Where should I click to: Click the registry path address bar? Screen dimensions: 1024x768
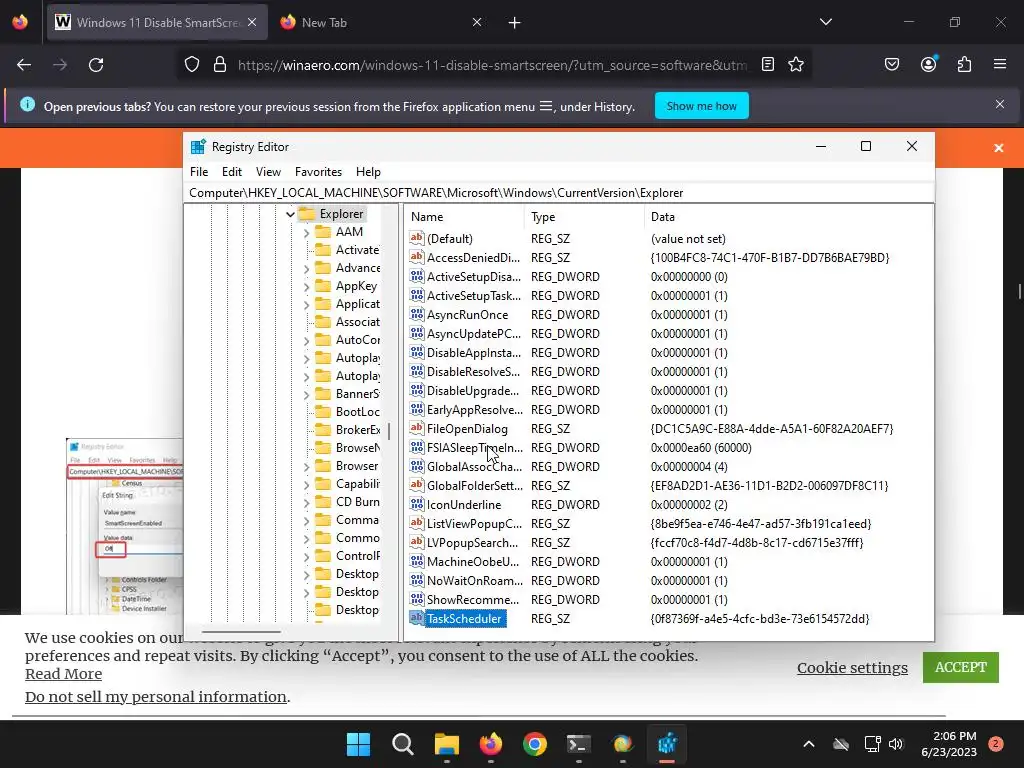(560, 193)
